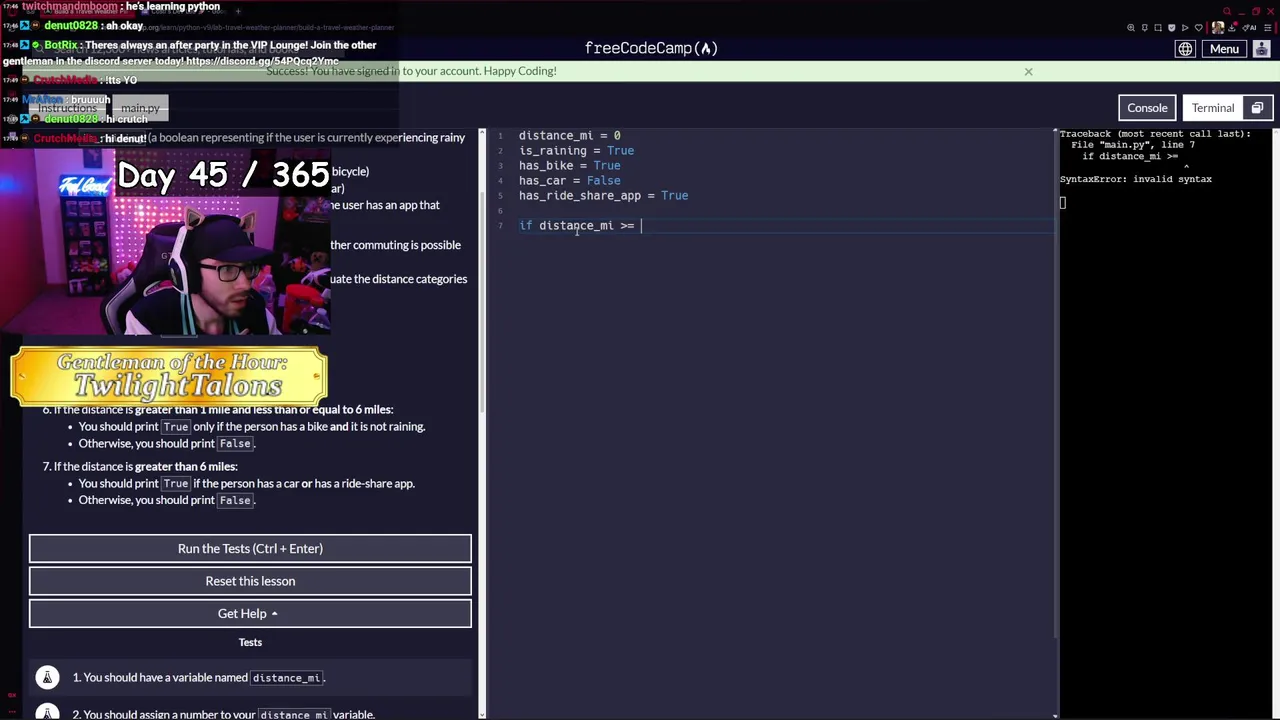Open the user profile avatar icon
Image resolution: width=1280 pixels, height=720 pixels.
1263,49
